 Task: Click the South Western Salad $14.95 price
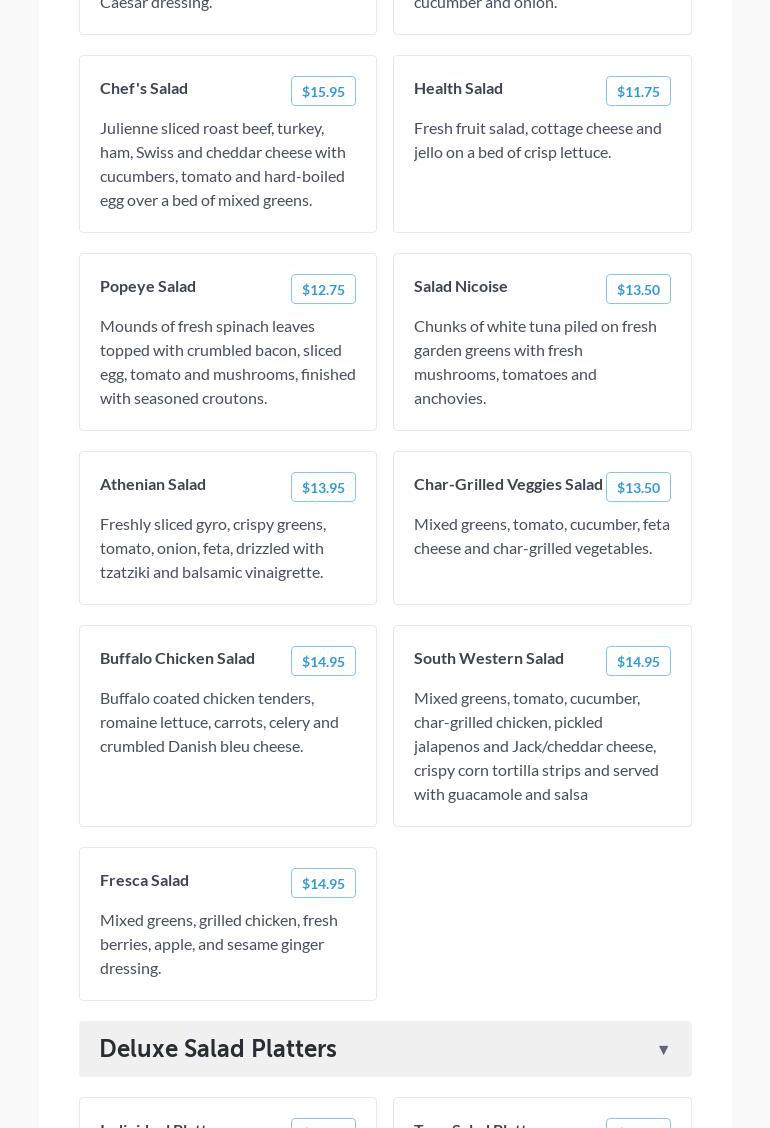click(638, 661)
